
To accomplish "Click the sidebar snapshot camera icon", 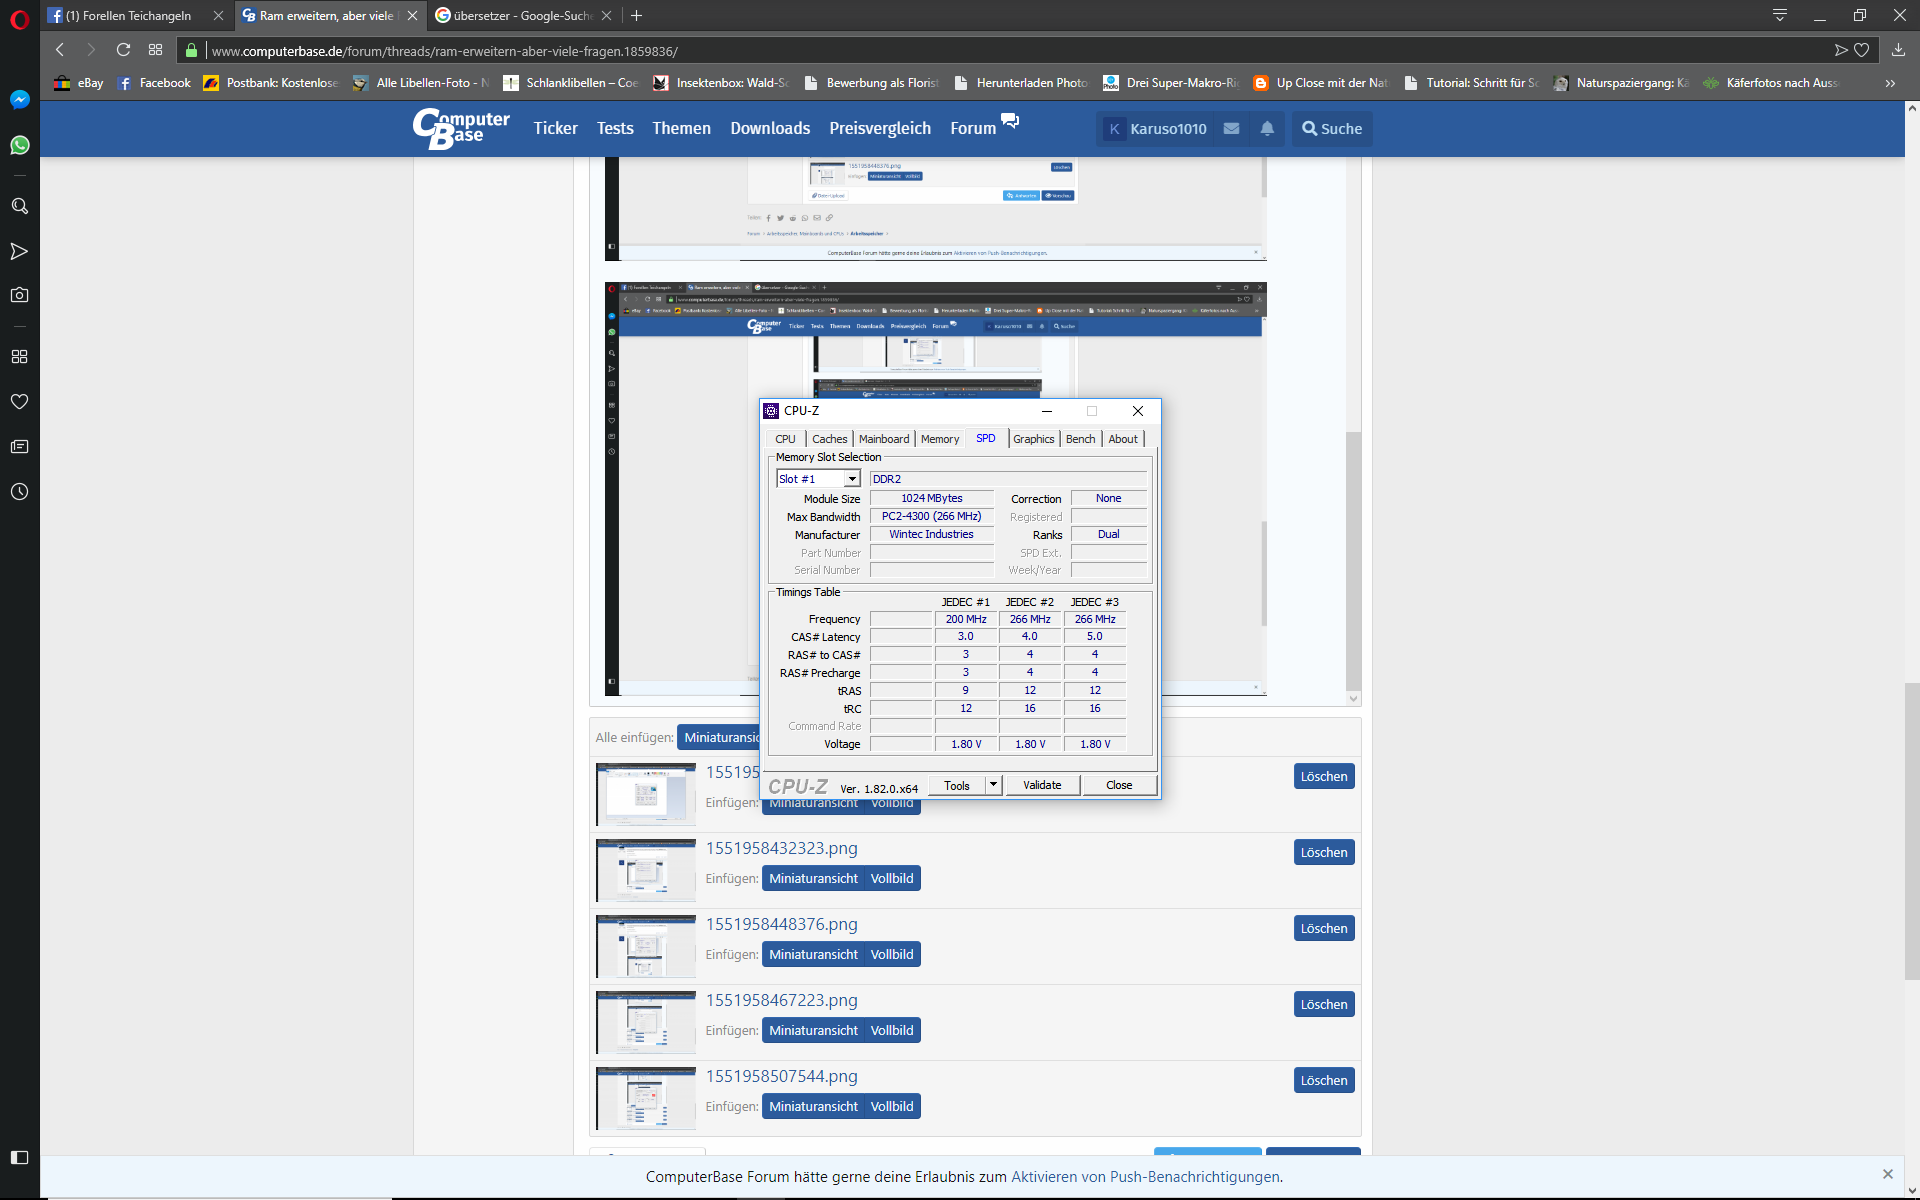I will 19,295.
